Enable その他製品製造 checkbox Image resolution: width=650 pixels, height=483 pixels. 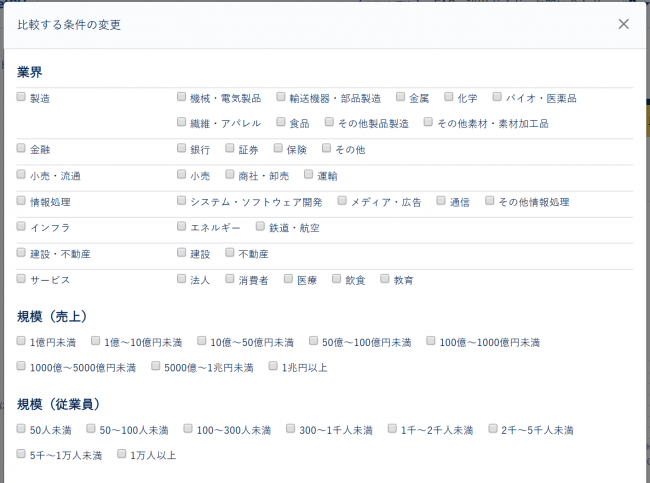(x=329, y=122)
